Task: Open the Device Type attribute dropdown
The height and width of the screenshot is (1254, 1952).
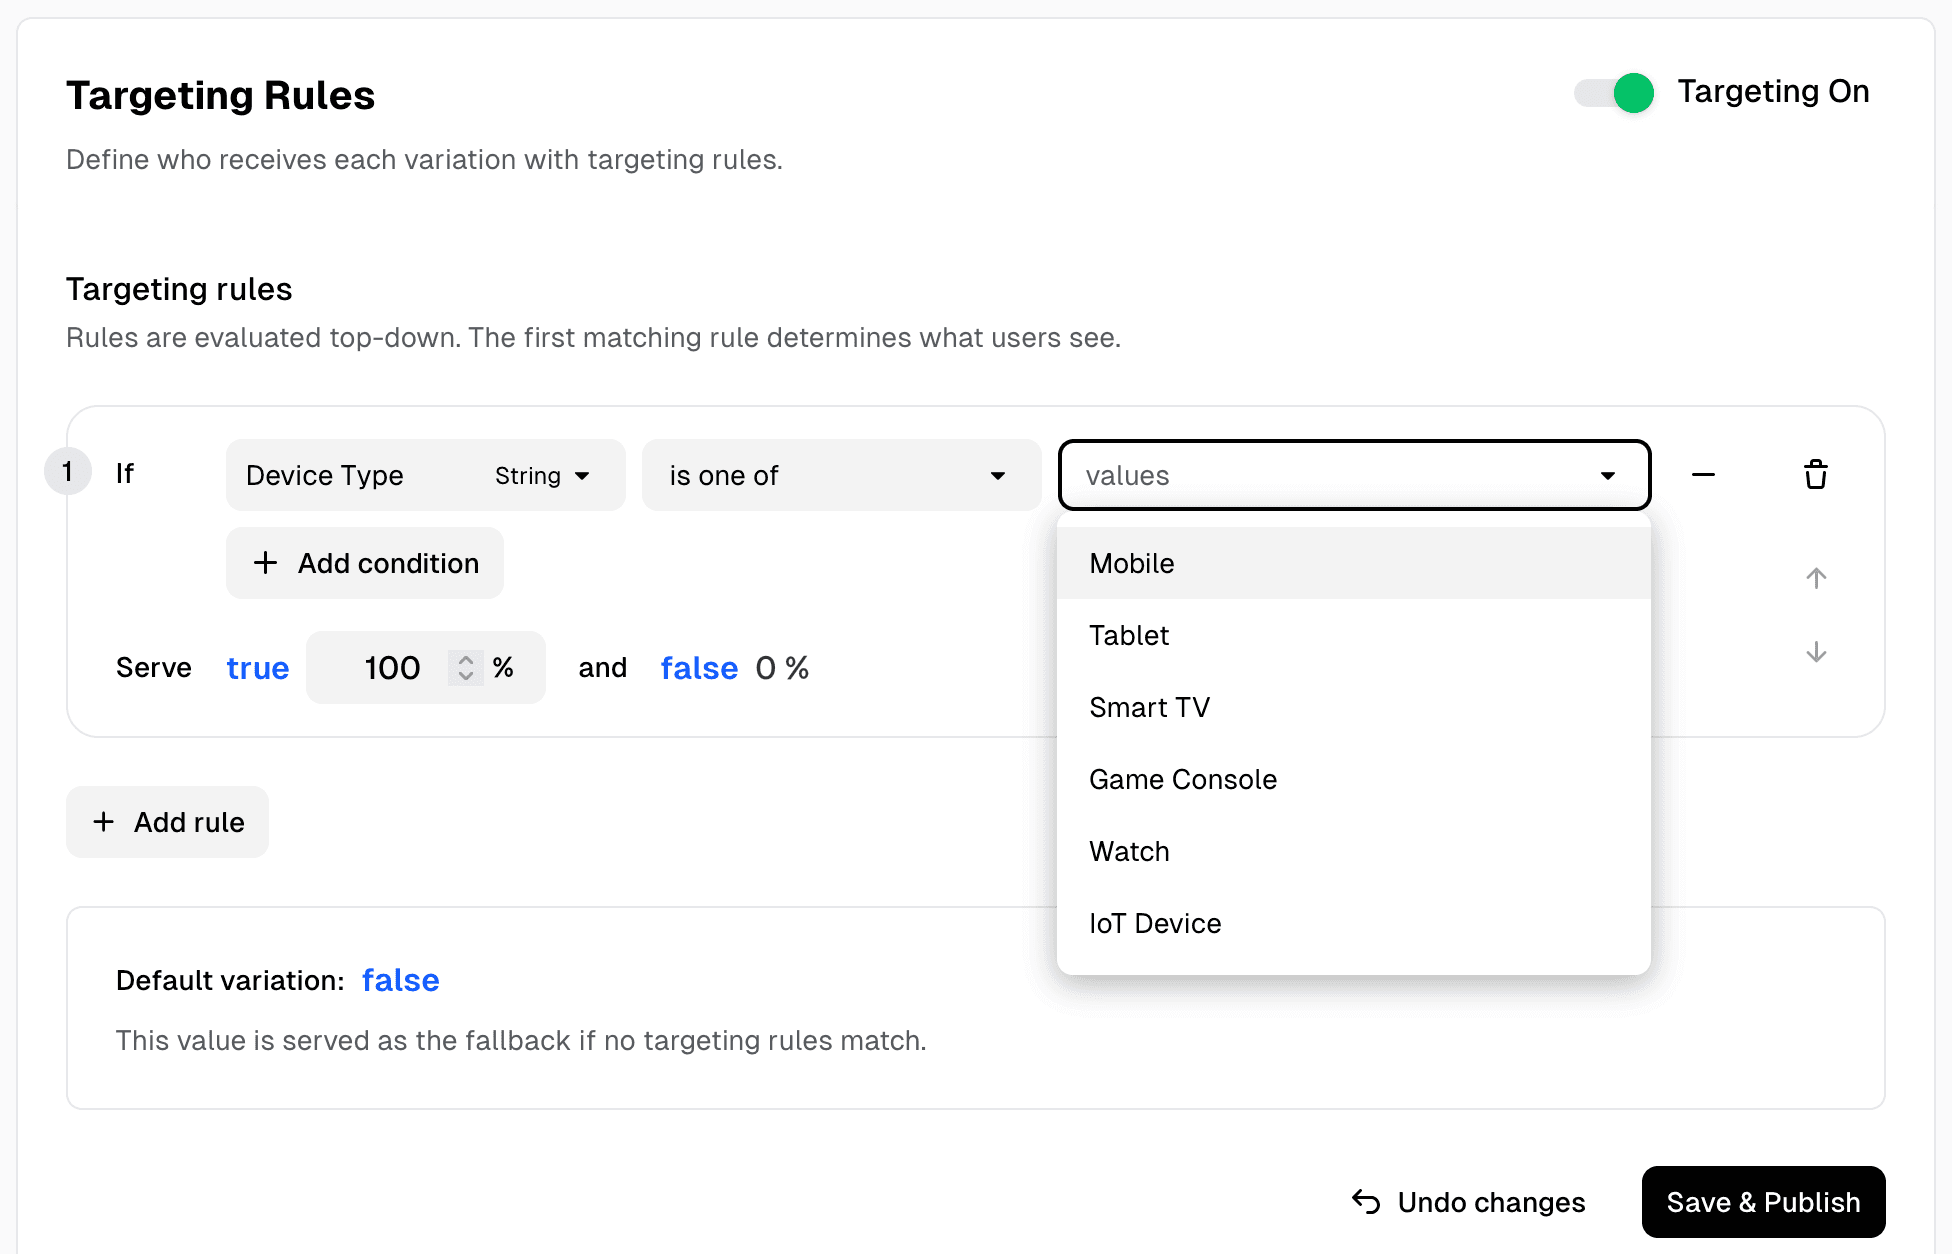Action: tap(425, 475)
